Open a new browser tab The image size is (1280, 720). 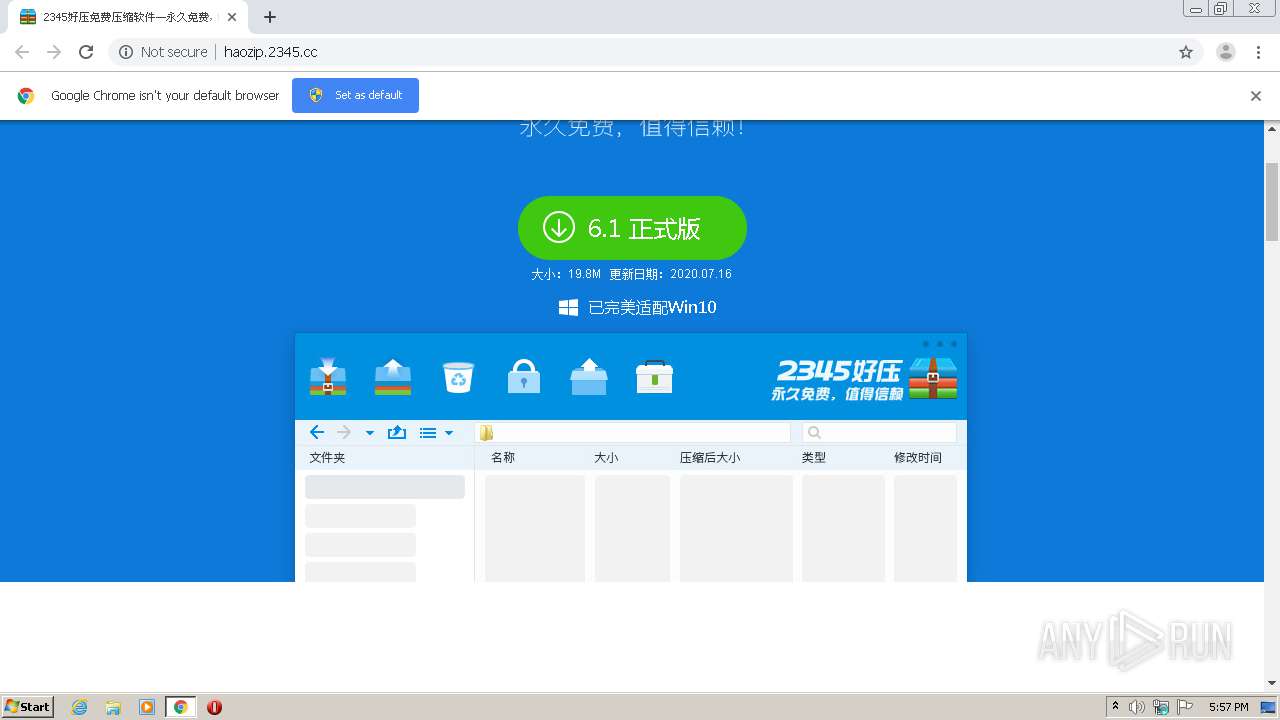tap(270, 17)
